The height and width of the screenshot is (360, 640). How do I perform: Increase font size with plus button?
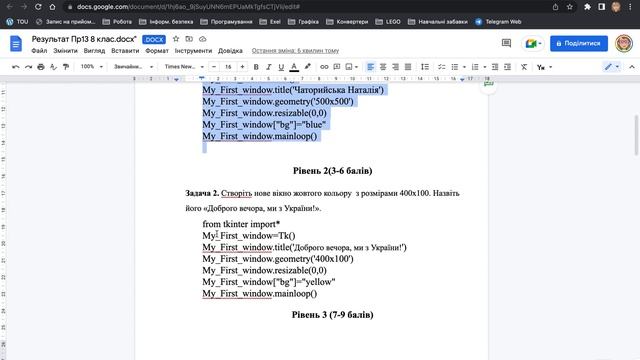point(242,67)
